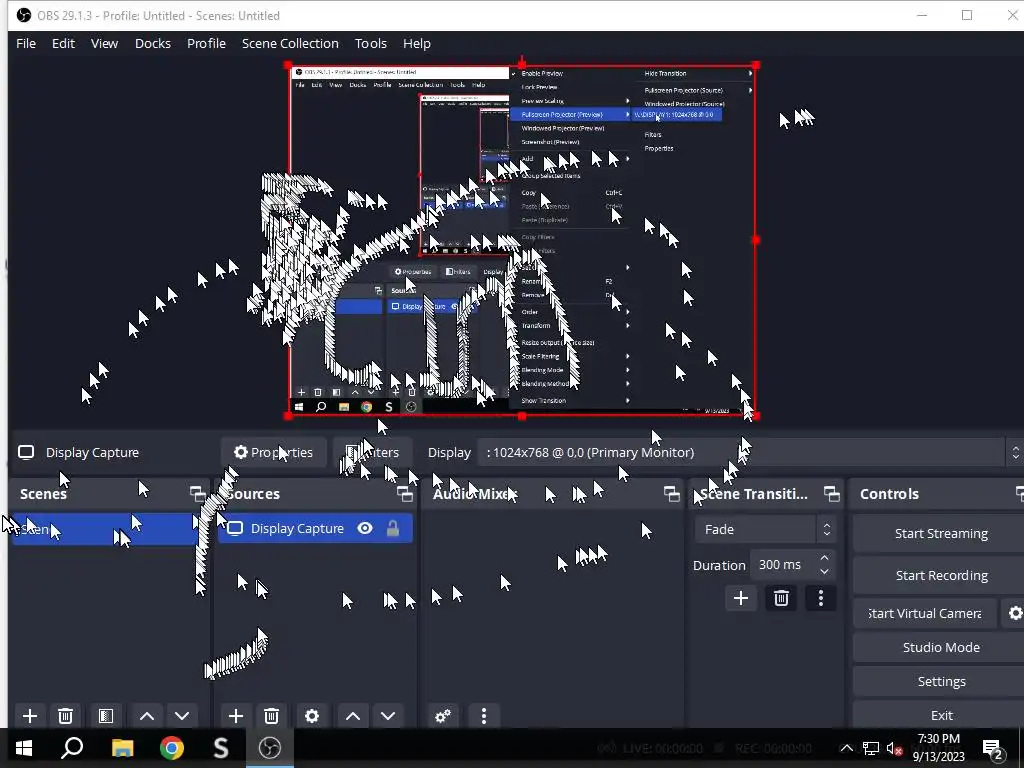Screen dimensions: 1024x768
Task: Decrease transition duration with down arrow
Action: [x=824, y=572]
